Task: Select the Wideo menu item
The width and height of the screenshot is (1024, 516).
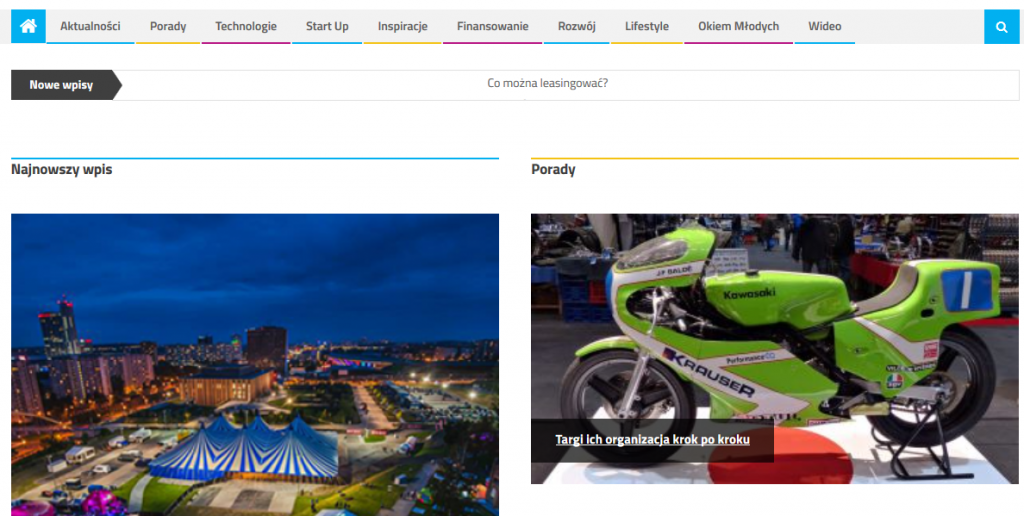Action: [x=825, y=27]
